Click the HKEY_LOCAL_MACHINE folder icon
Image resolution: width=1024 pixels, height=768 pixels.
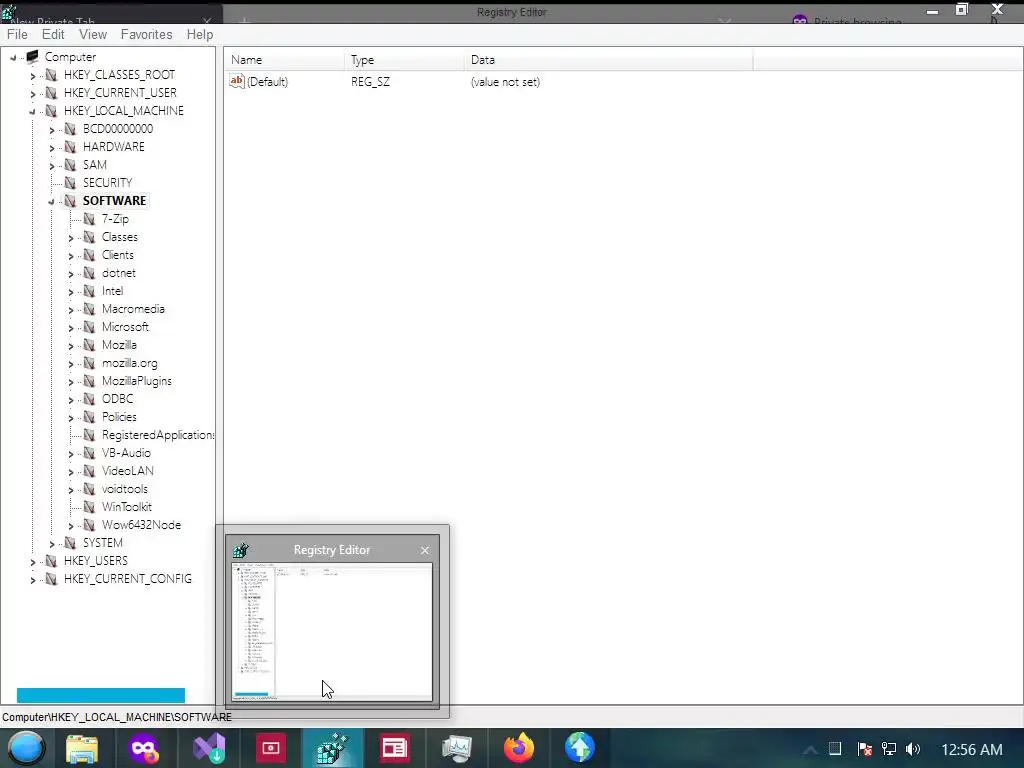pyautogui.click(x=51, y=111)
